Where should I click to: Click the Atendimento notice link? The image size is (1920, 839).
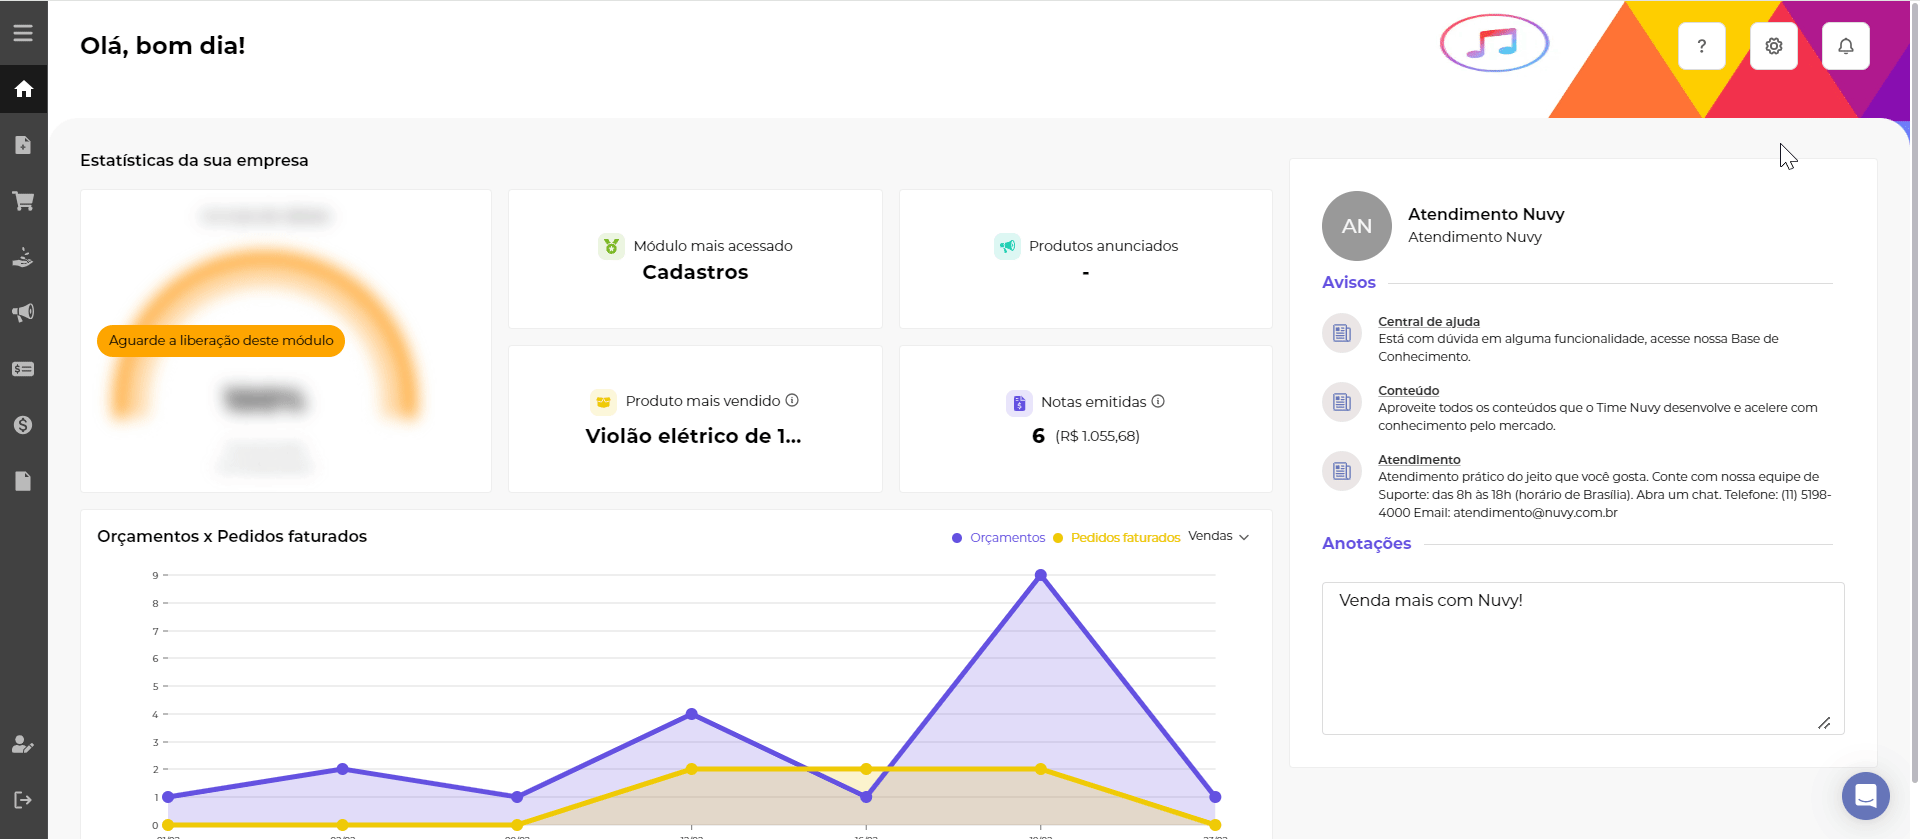(x=1419, y=460)
